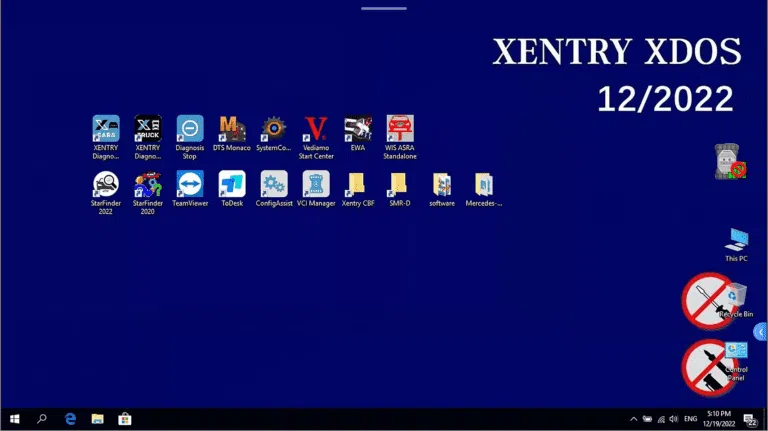Screen dimensions: 768x431
Task: Select the Xentry CBF folder
Action: pyautogui.click(x=358, y=189)
